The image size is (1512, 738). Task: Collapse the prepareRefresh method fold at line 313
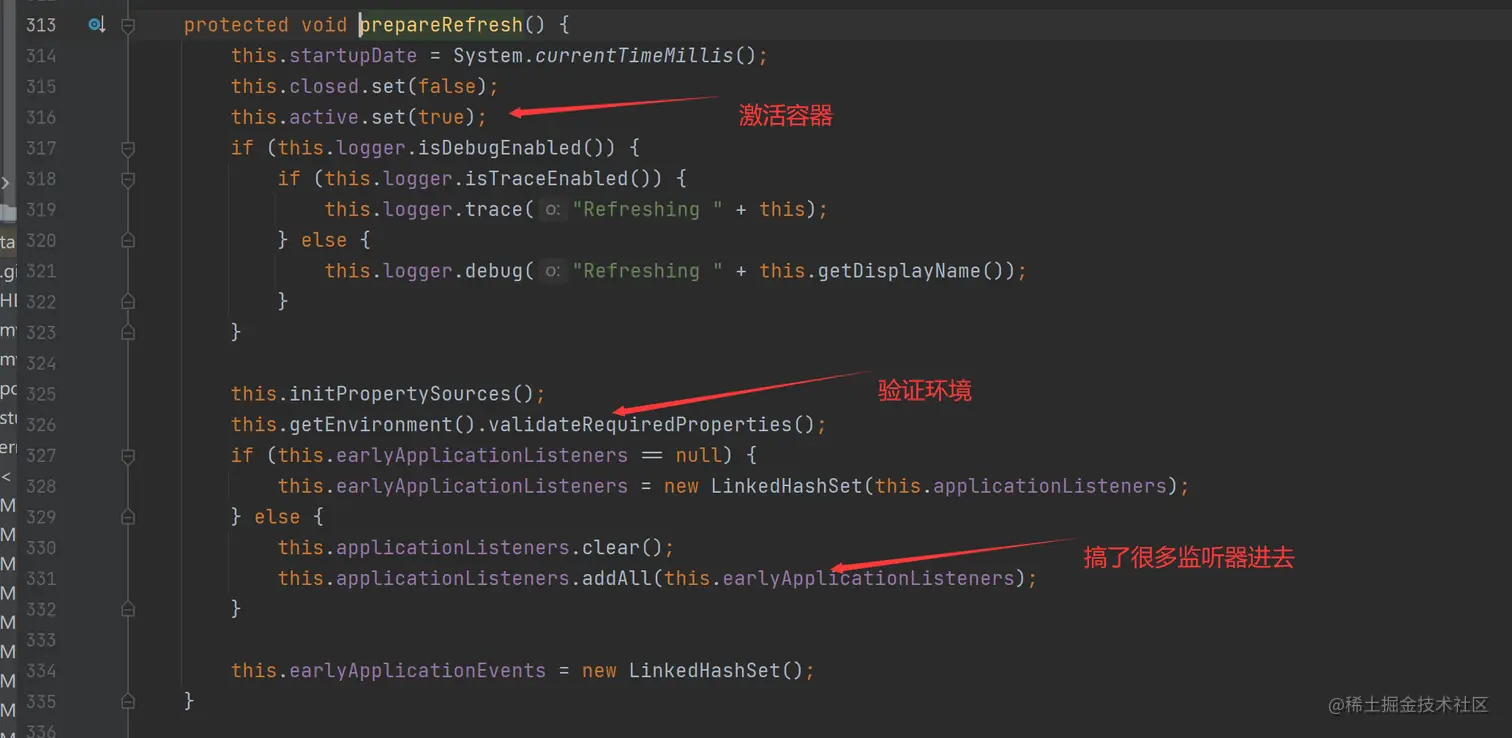click(x=128, y=25)
